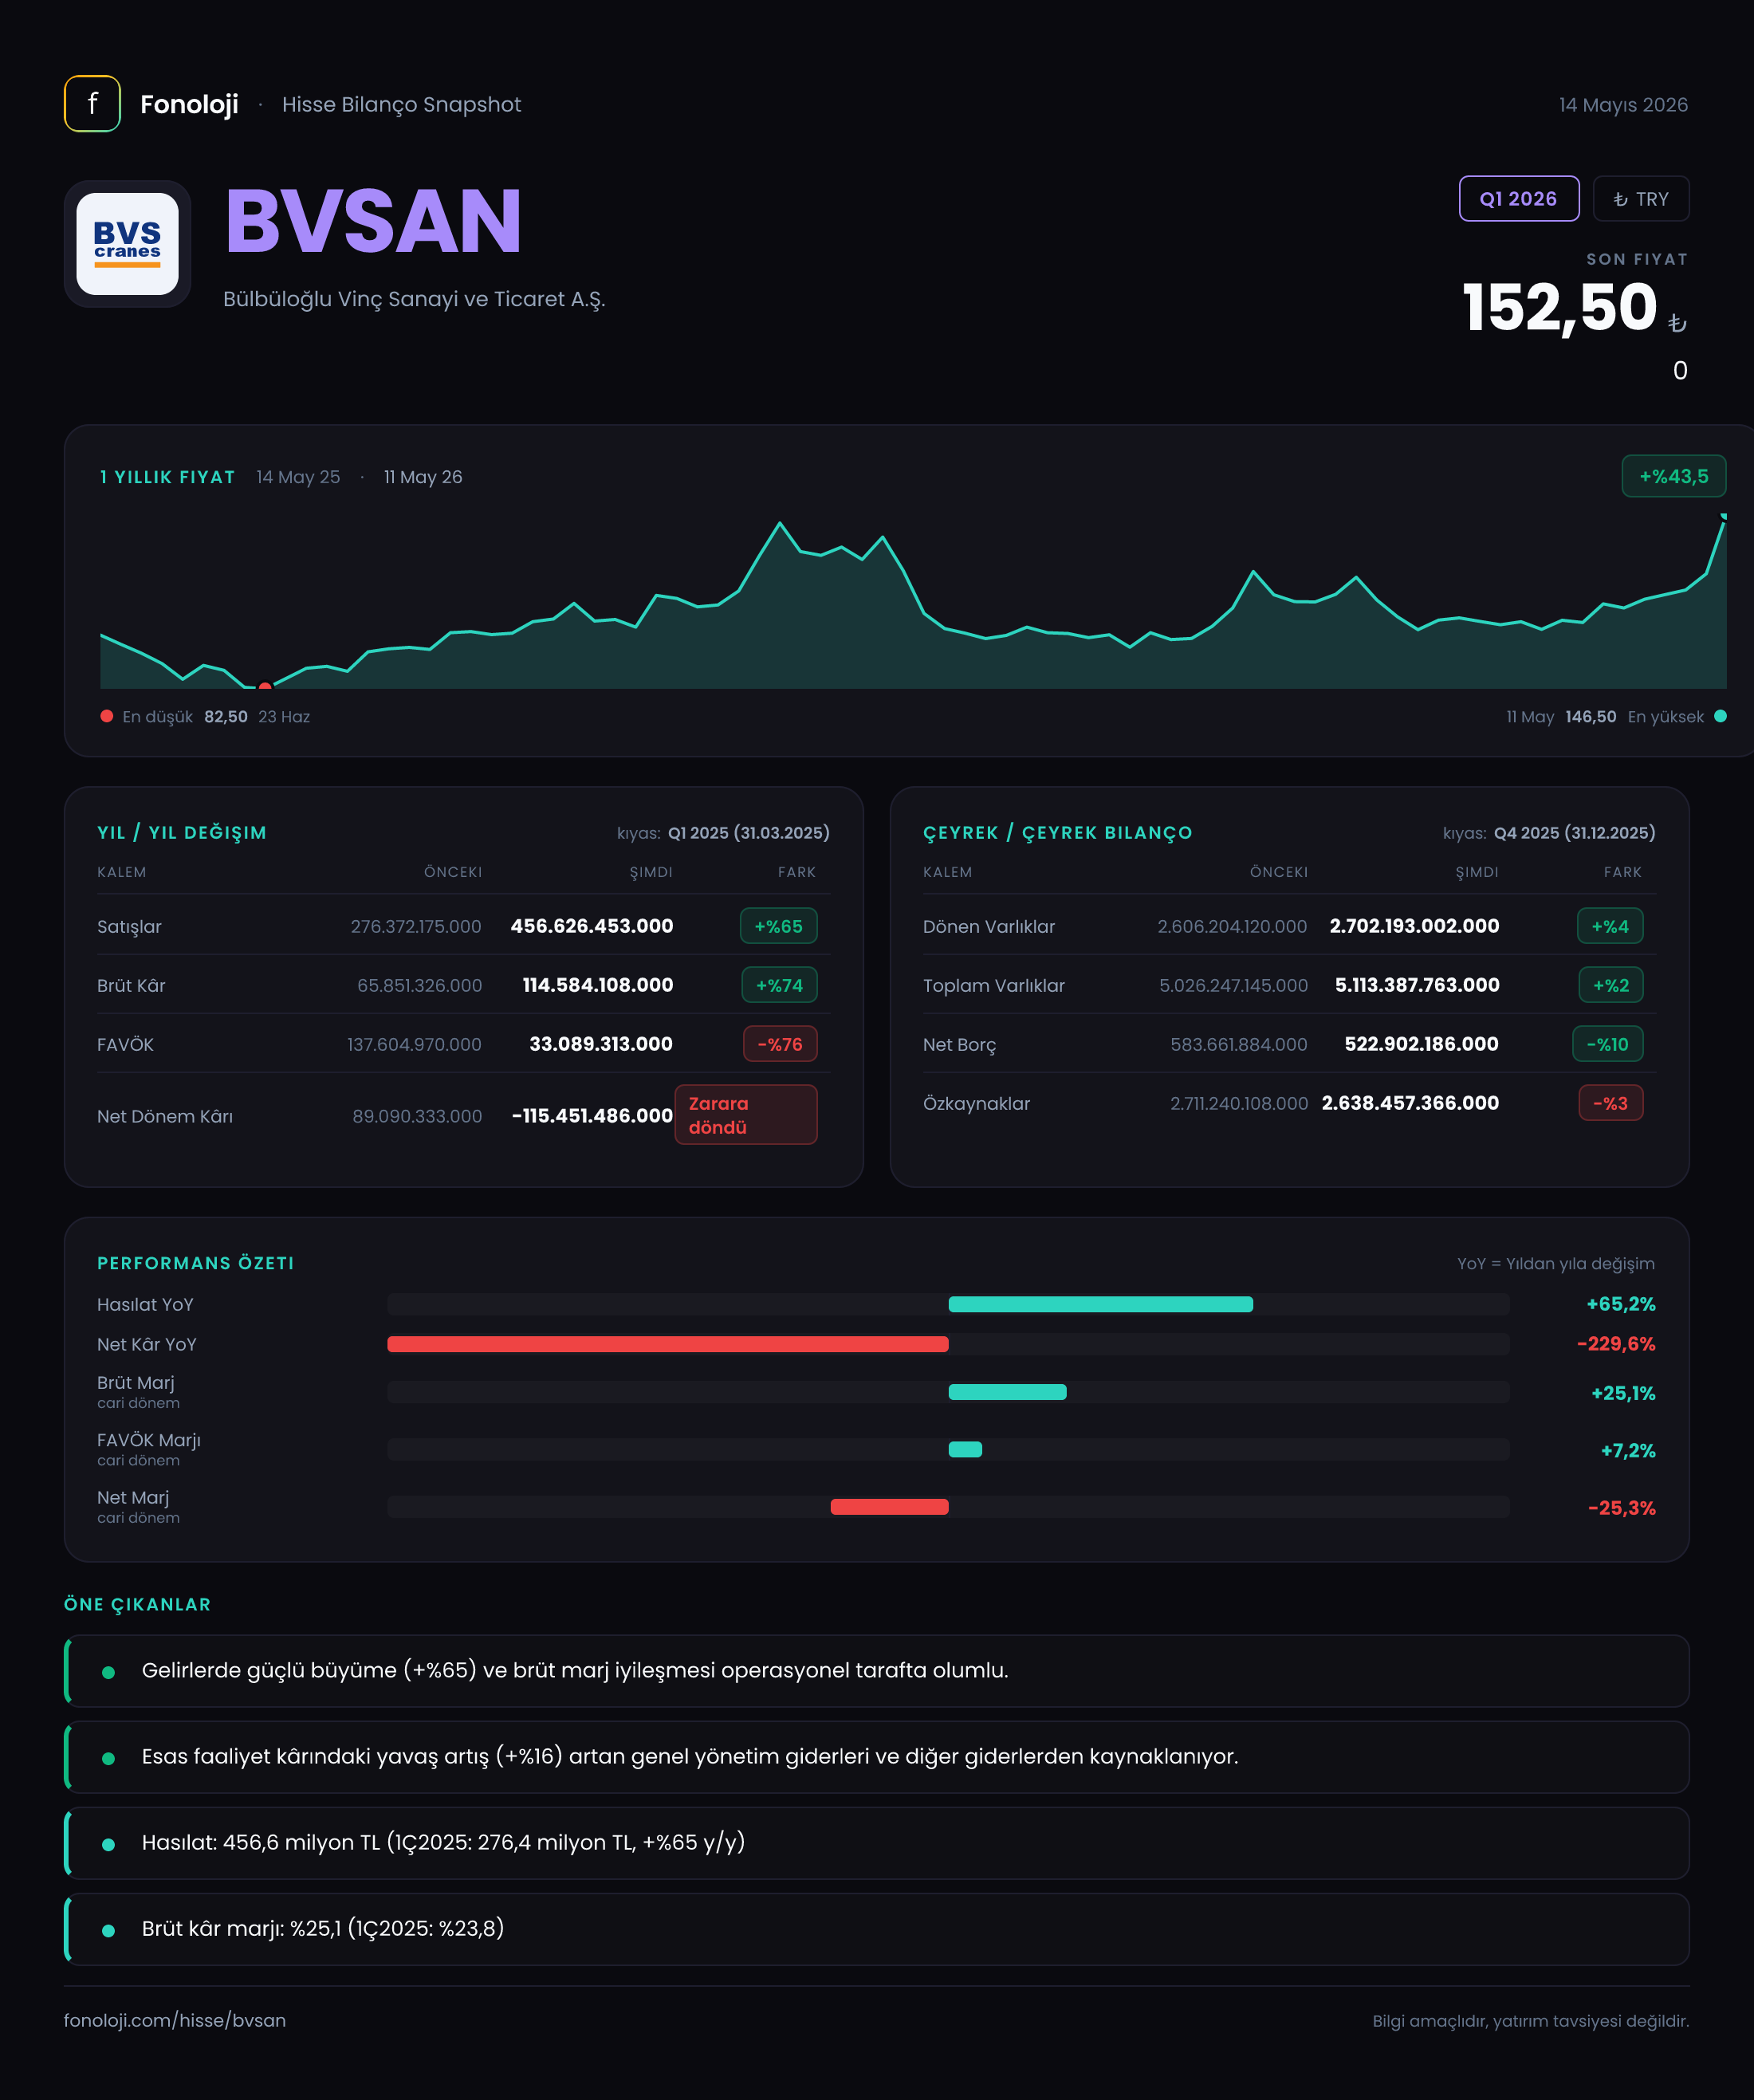This screenshot has width=1754, height=2100.
Task: Click 'Hisse Bilanço Snapshot' subtitle
Action: pos(401,105)
